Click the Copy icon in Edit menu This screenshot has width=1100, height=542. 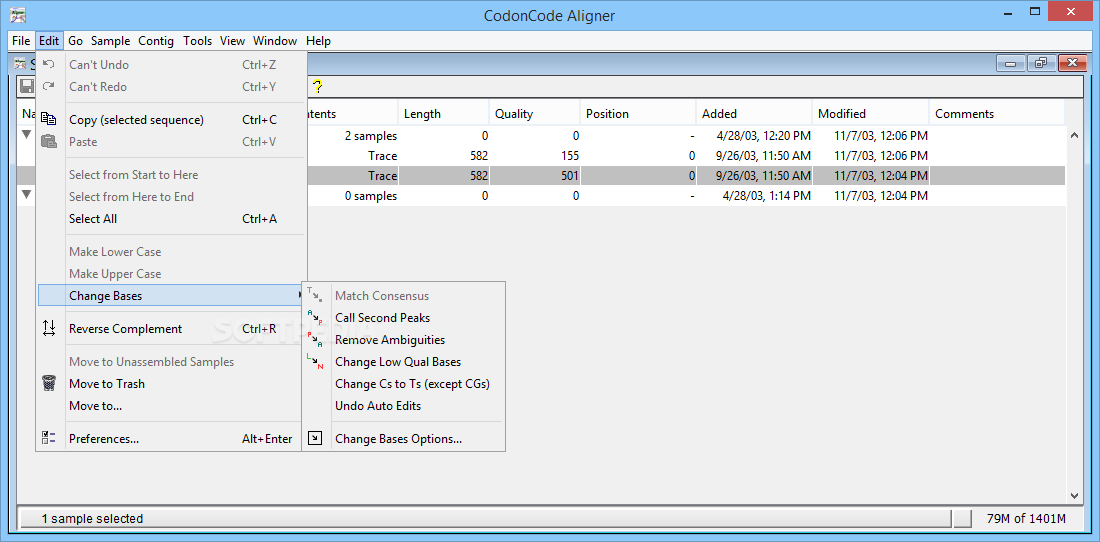[48, 119]
